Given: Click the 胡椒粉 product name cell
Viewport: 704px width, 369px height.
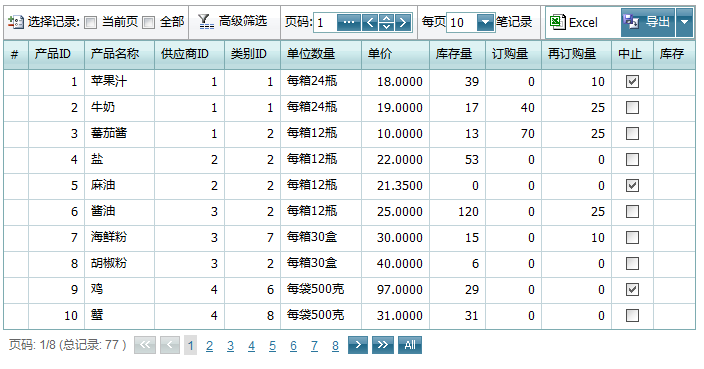Looking at the screenshot, I should pos(119,264).
